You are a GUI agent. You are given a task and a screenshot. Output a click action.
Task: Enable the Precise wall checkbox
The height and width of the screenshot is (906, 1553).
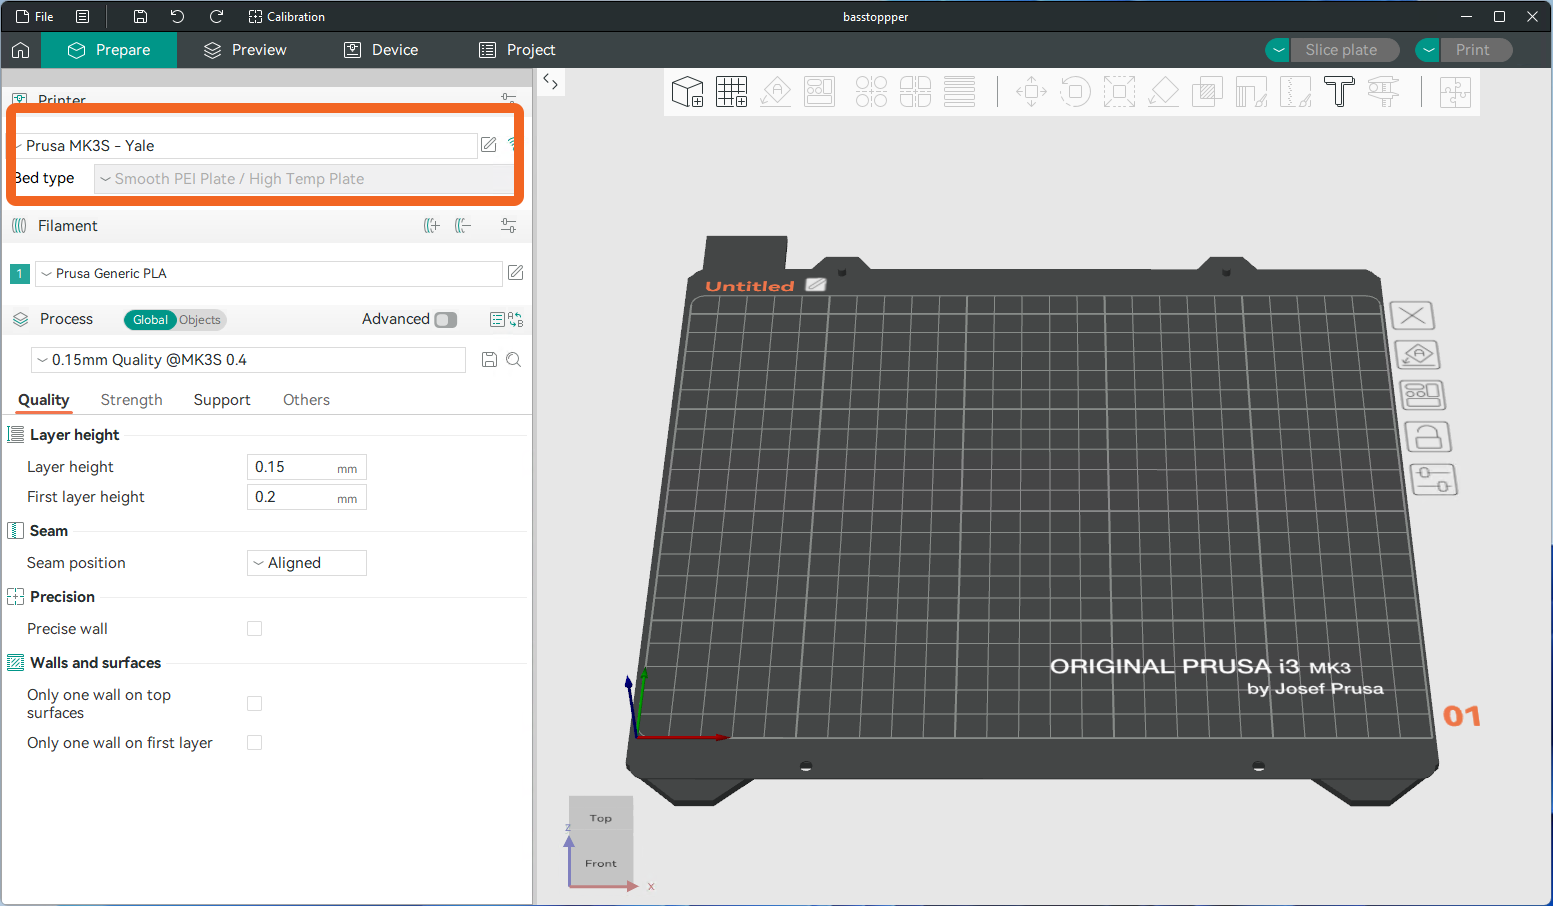(254, 628)
